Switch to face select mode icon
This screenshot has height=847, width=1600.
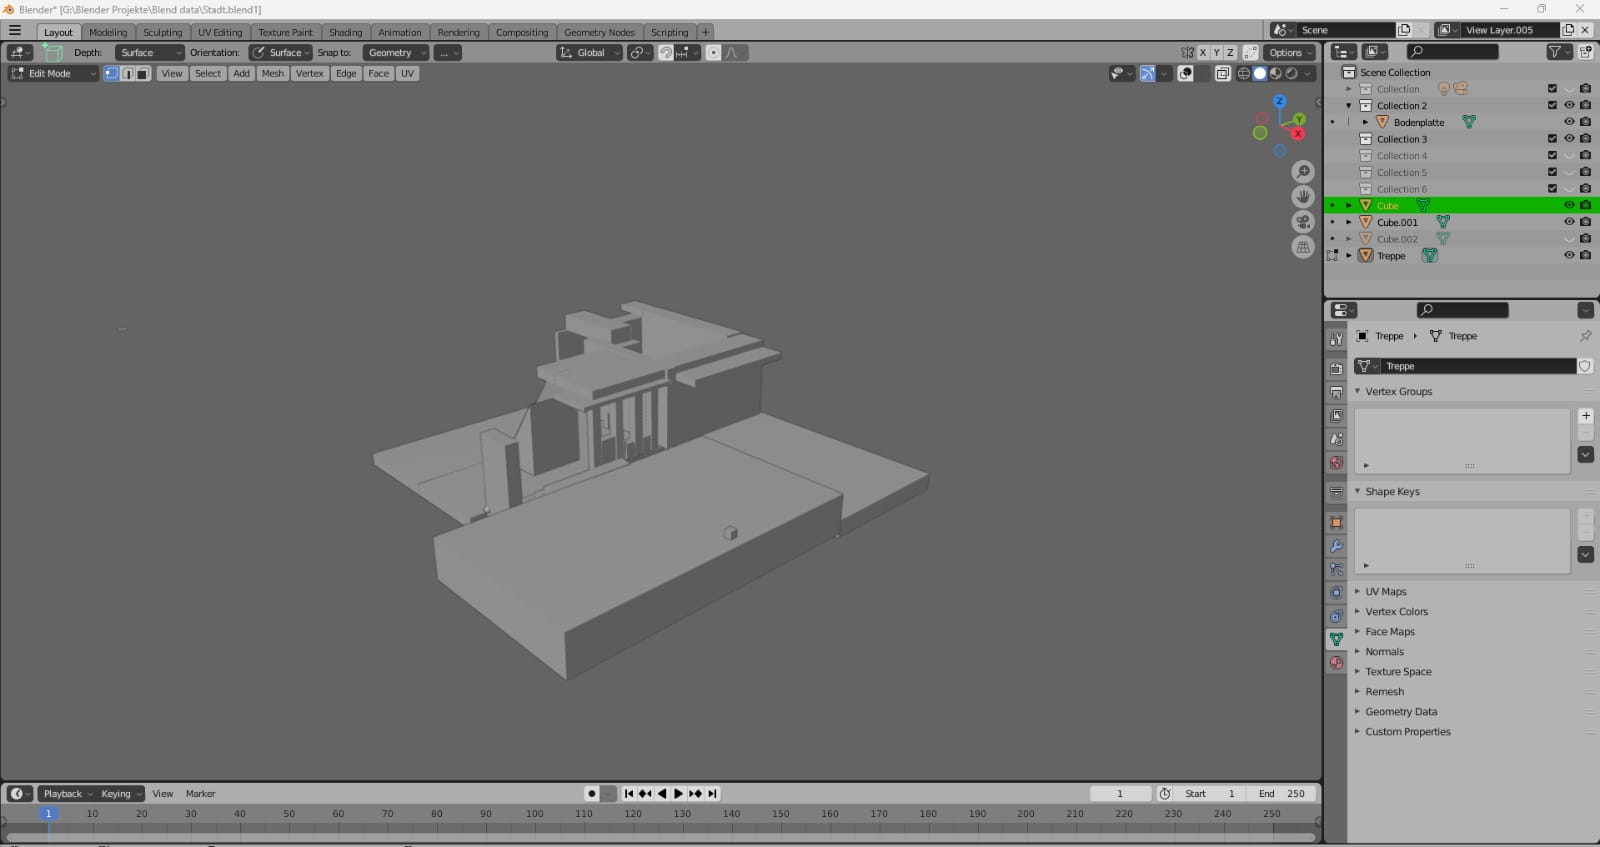tap(143, 74)
